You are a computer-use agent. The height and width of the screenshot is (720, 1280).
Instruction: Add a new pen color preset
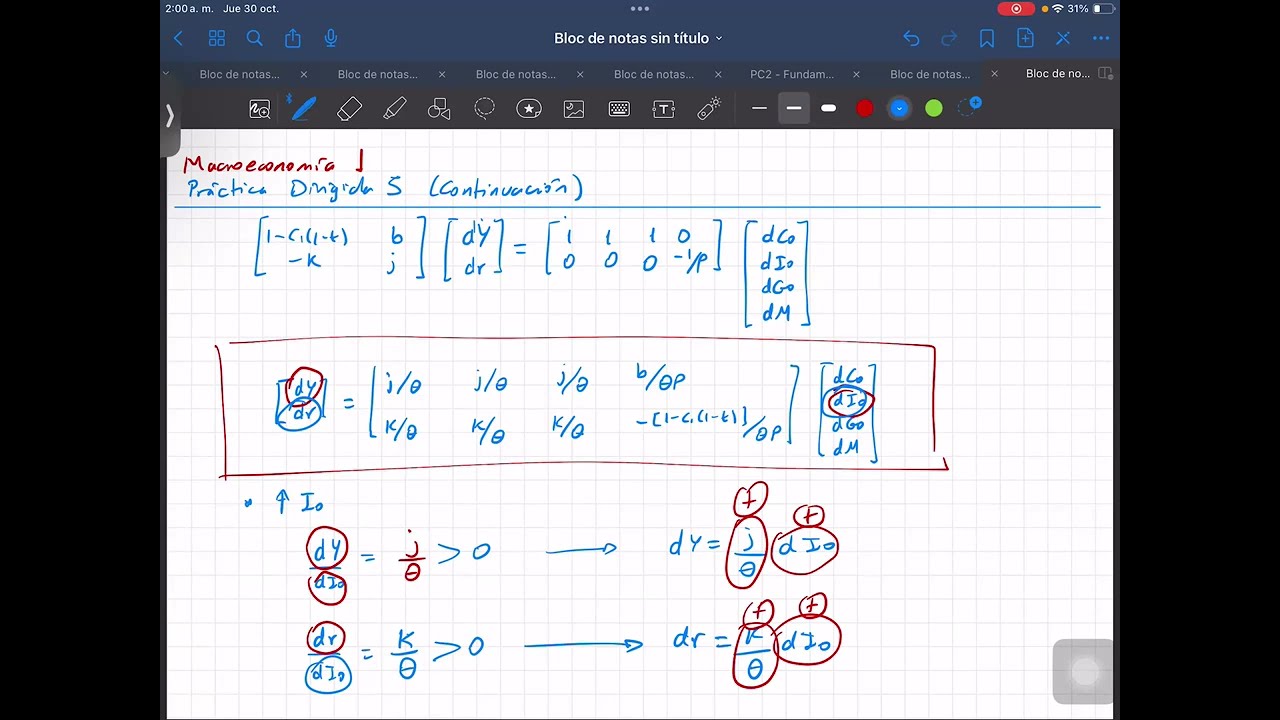(x=970, y=106)
